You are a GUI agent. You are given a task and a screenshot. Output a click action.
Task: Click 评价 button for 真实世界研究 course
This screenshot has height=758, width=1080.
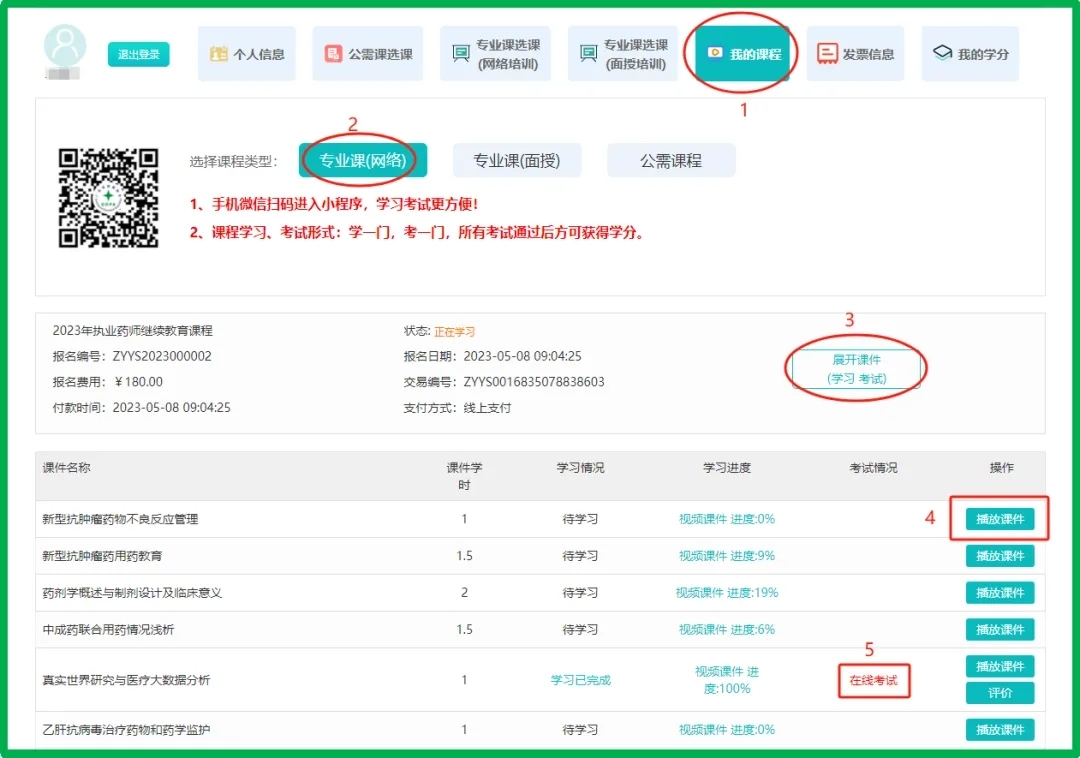click(x=999, y=693)
